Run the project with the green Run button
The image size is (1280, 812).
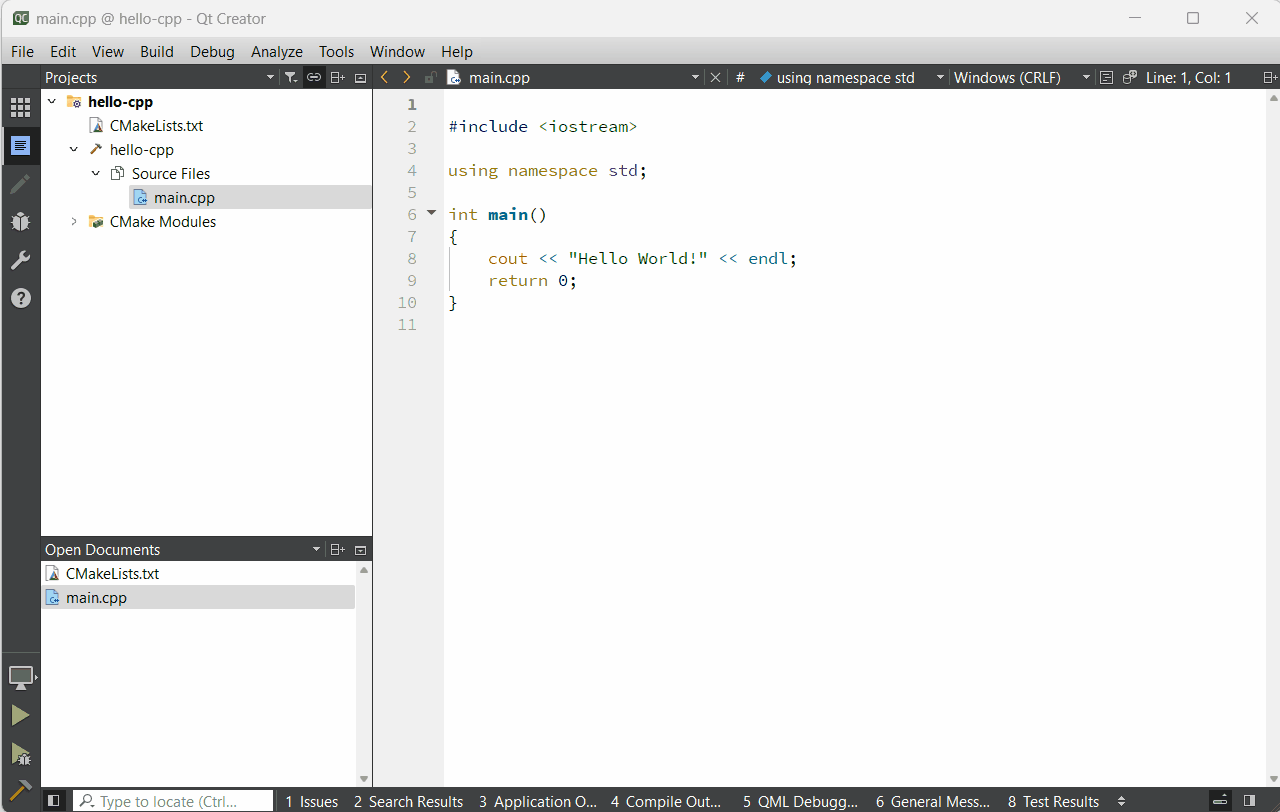(x=20, y=714)
